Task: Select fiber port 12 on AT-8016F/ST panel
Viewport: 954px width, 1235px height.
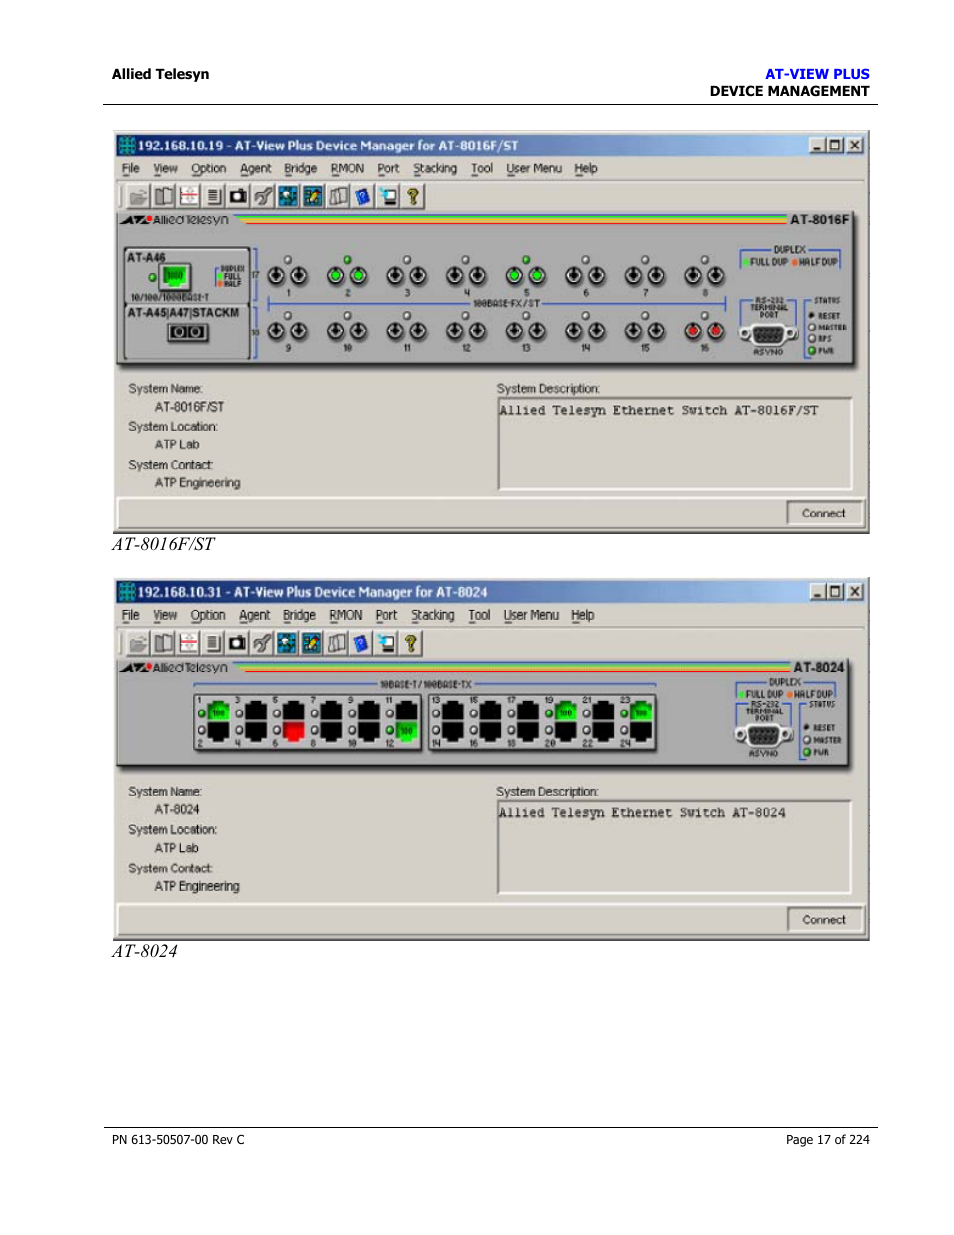Action: [x=466, y=331]
